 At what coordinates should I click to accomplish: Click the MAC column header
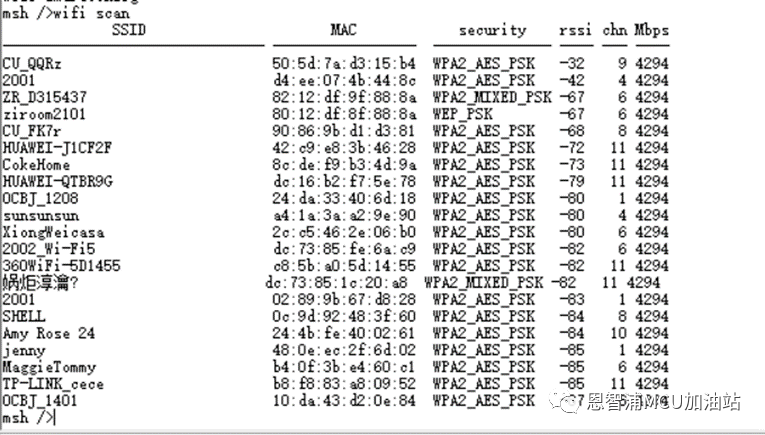pos(343,31)
